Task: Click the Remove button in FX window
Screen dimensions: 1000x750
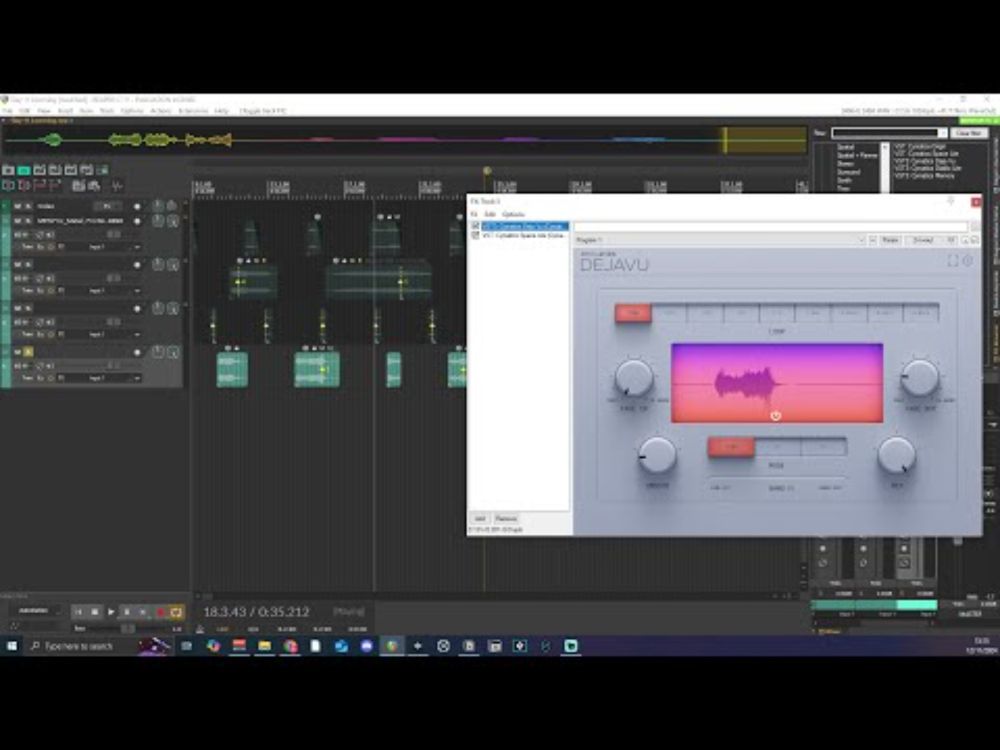Action: 506,518
